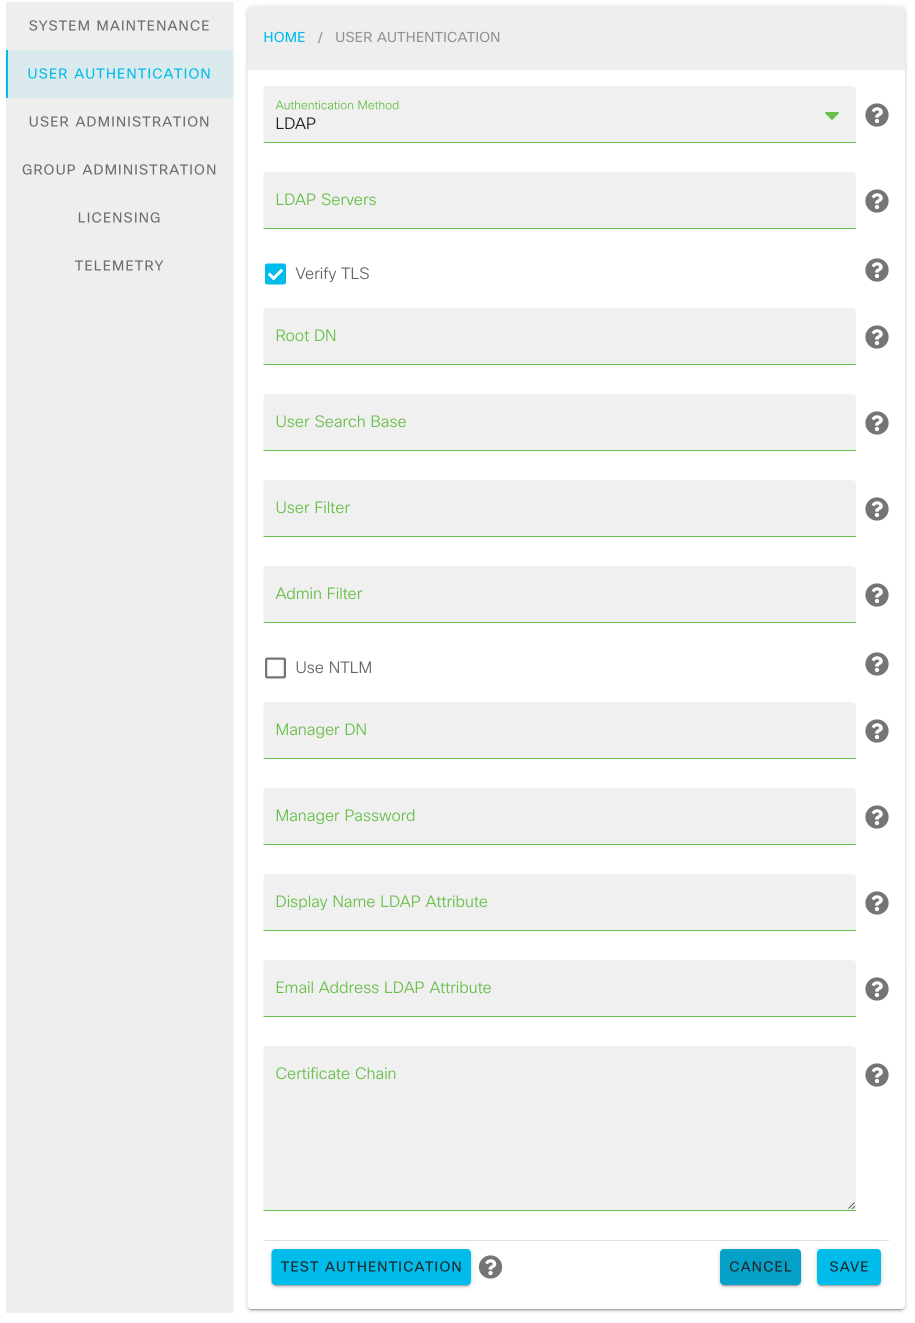Click inside the User Filter field

pyautogui.click(x=559, y=508)
